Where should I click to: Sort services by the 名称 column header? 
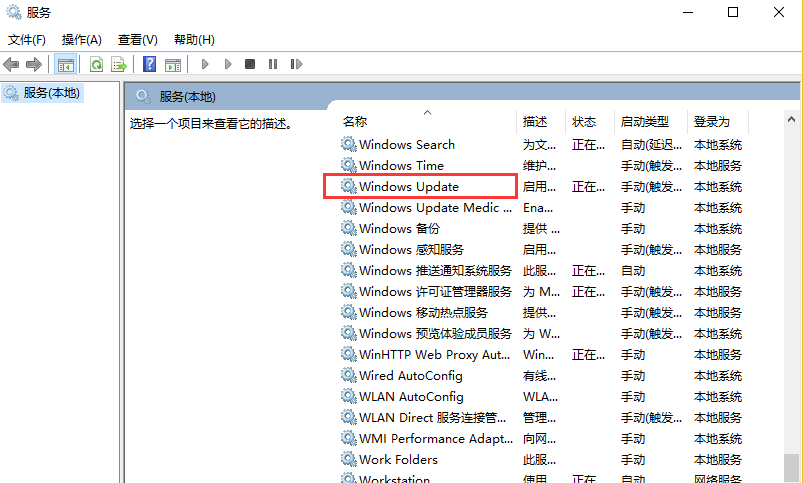pos(355,121)
